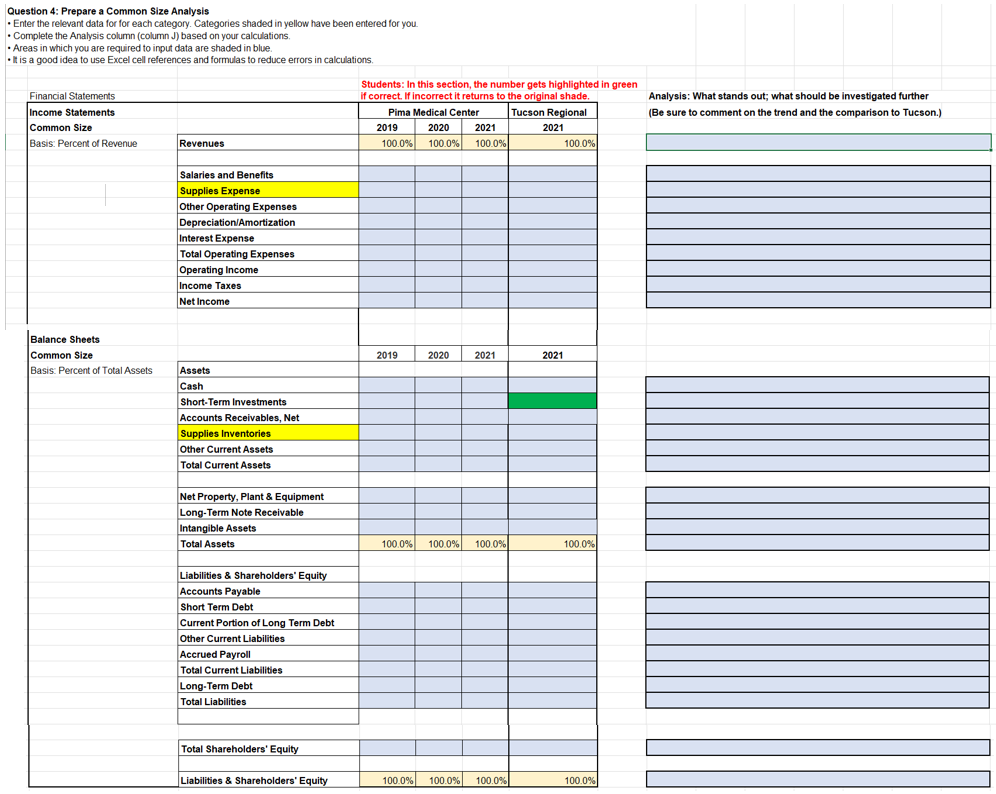Click Net Income 2021 Pima input cell
Screen dimensions: 996x794
click(485, 300)
